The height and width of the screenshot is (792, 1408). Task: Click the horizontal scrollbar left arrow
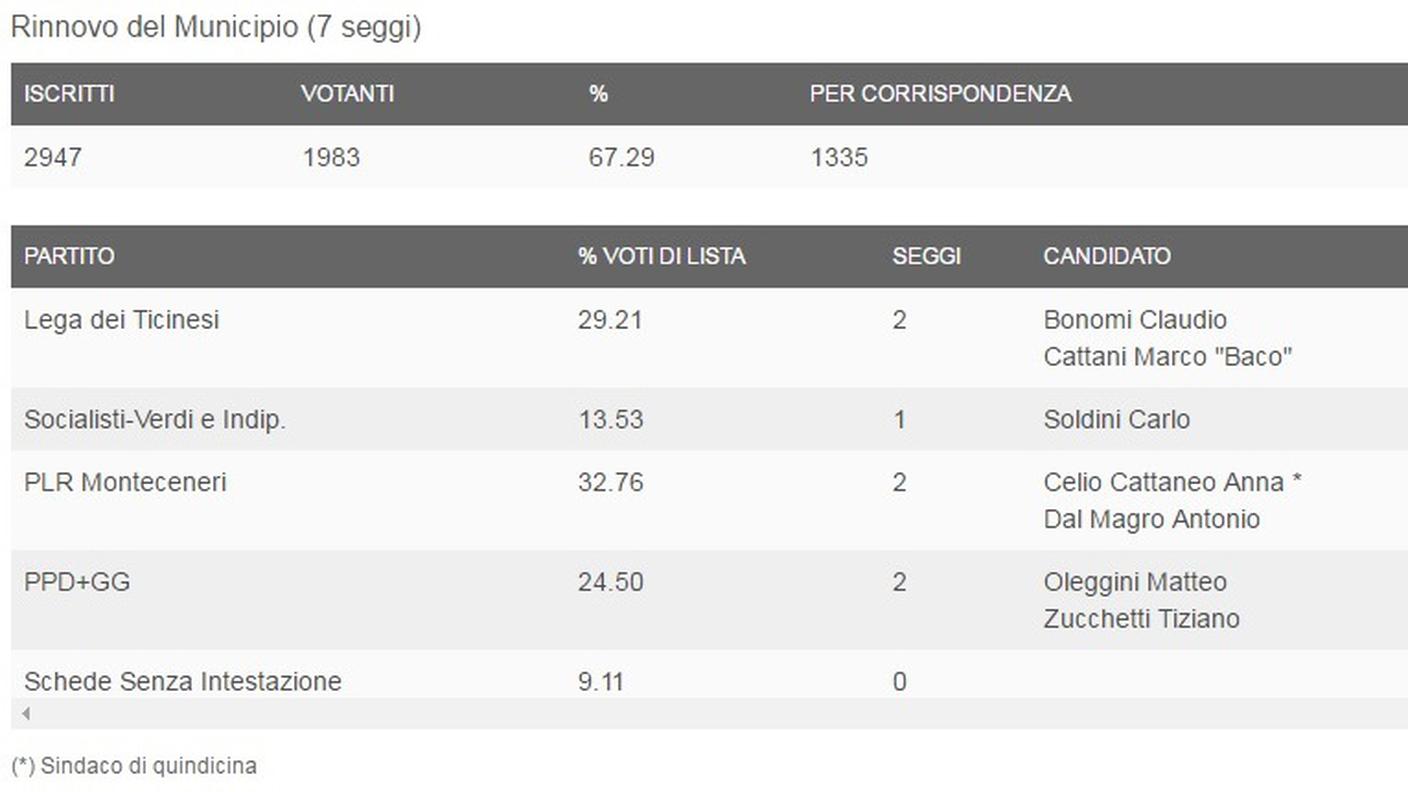point(25,714)
